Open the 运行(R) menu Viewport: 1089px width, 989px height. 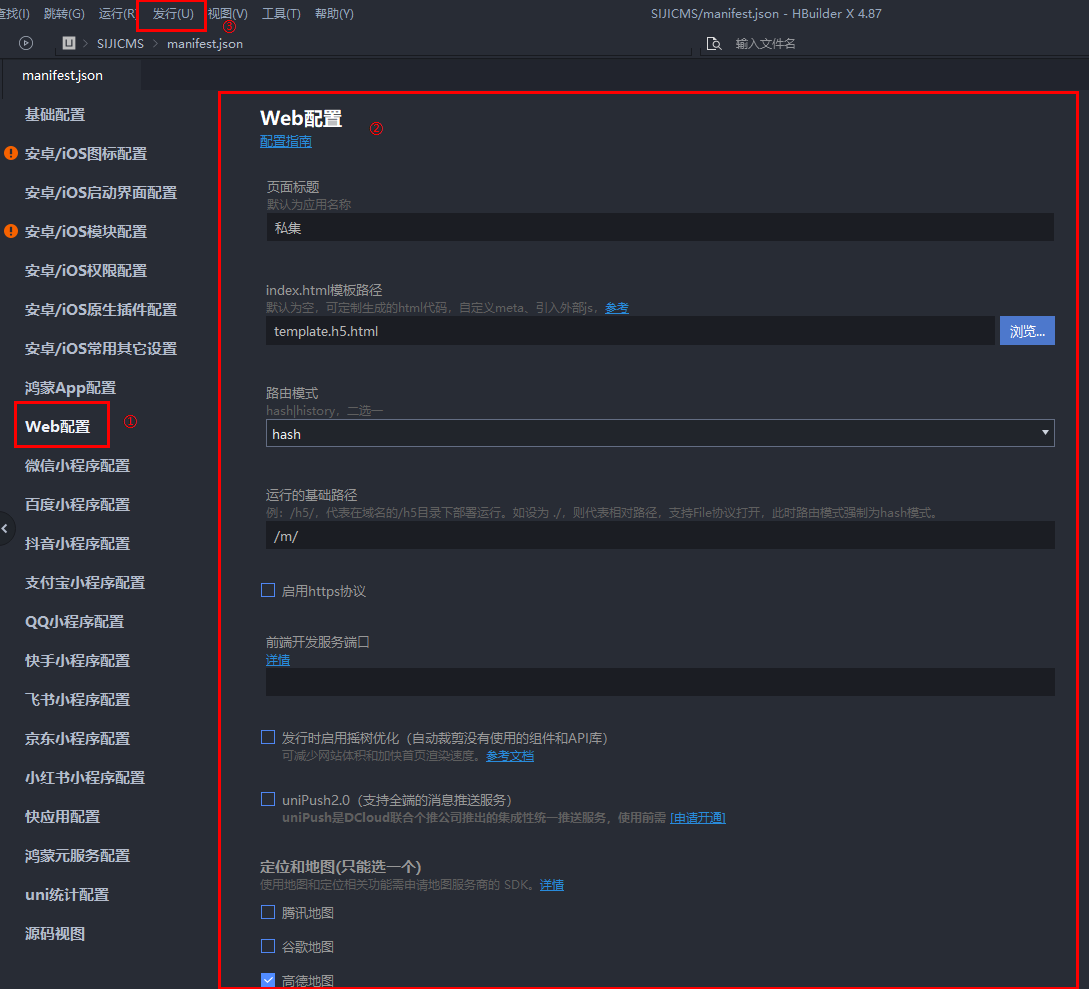click(x=117, y=14)
